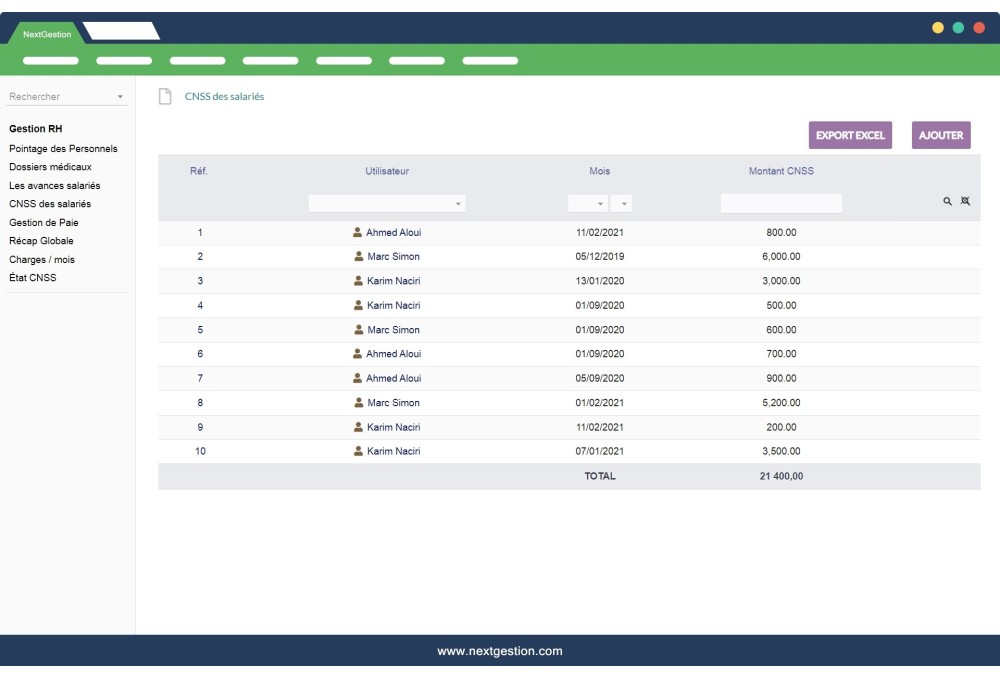Click the user icon next to Ahmed Aloui in row 1
The height and width of the screenshot is (679, 1000).
pos(356,233)
